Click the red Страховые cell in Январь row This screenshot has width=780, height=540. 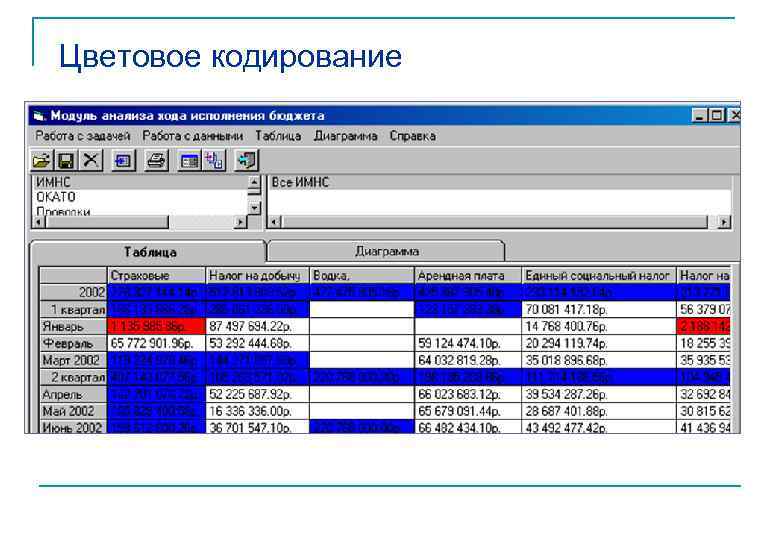coord(156,326)
